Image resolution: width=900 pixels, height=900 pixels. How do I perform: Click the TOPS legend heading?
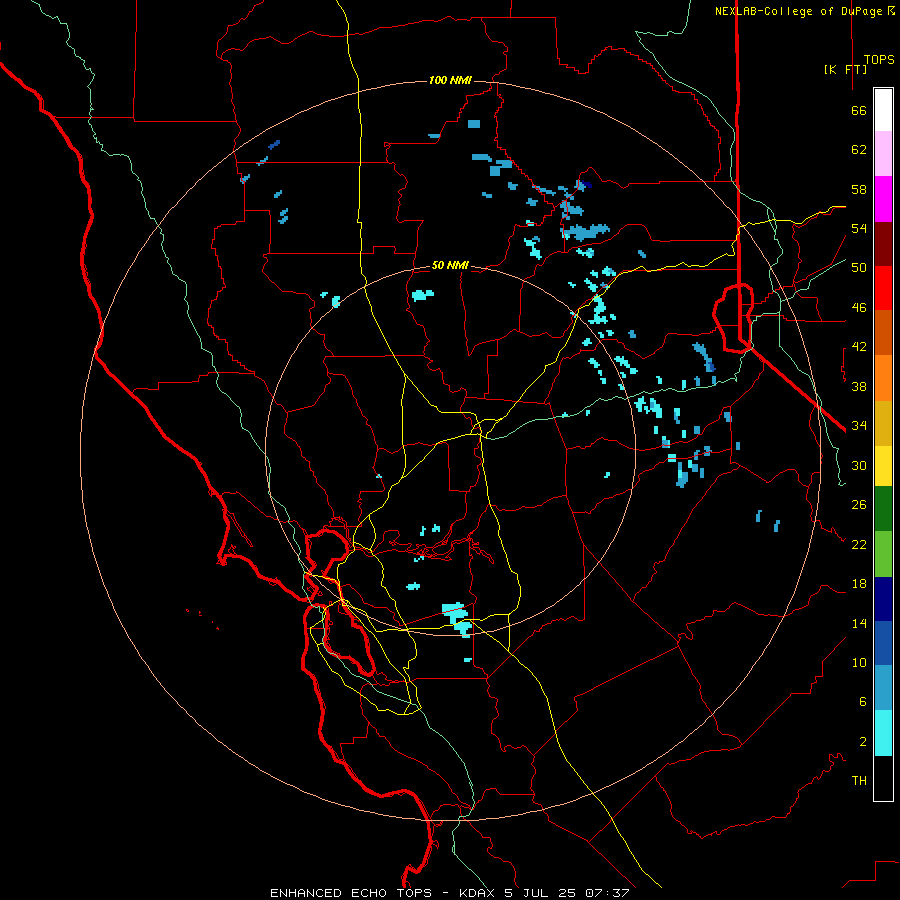pyautogui.click(x=879, y=60)
